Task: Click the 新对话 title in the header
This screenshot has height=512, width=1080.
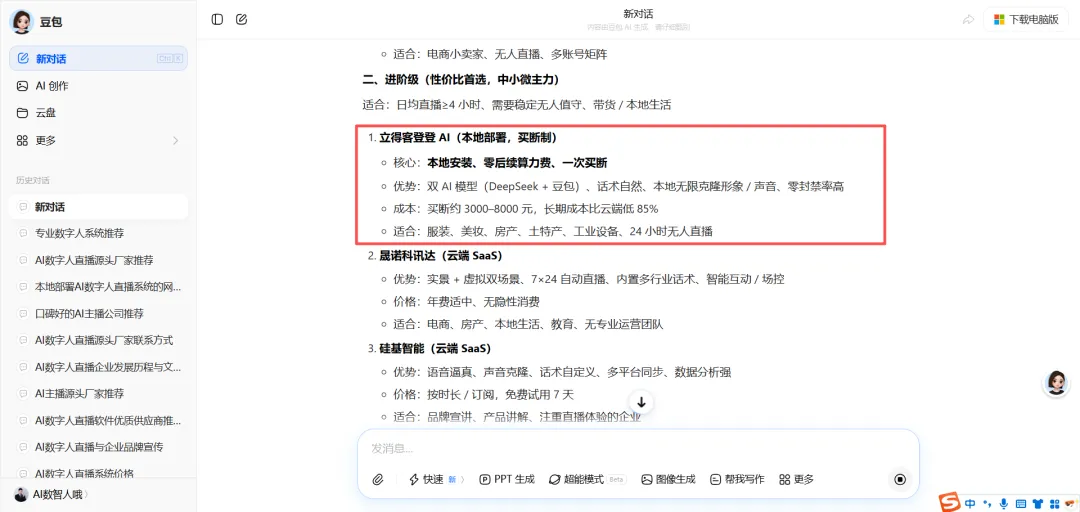Action: [x=638, y=14]
